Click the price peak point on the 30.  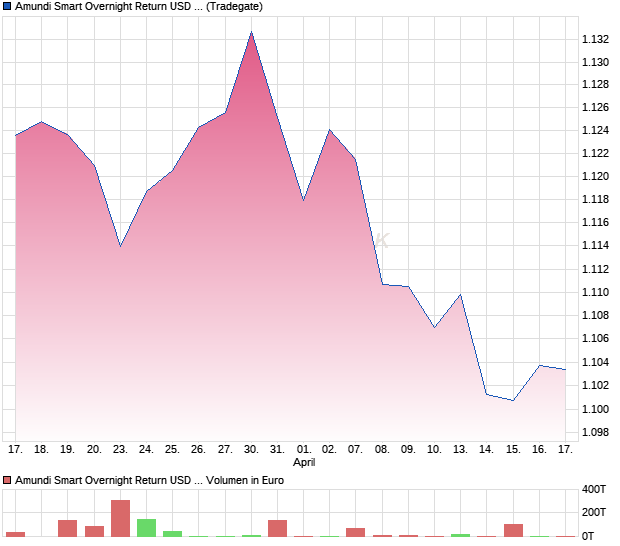[x=251, y=32]
